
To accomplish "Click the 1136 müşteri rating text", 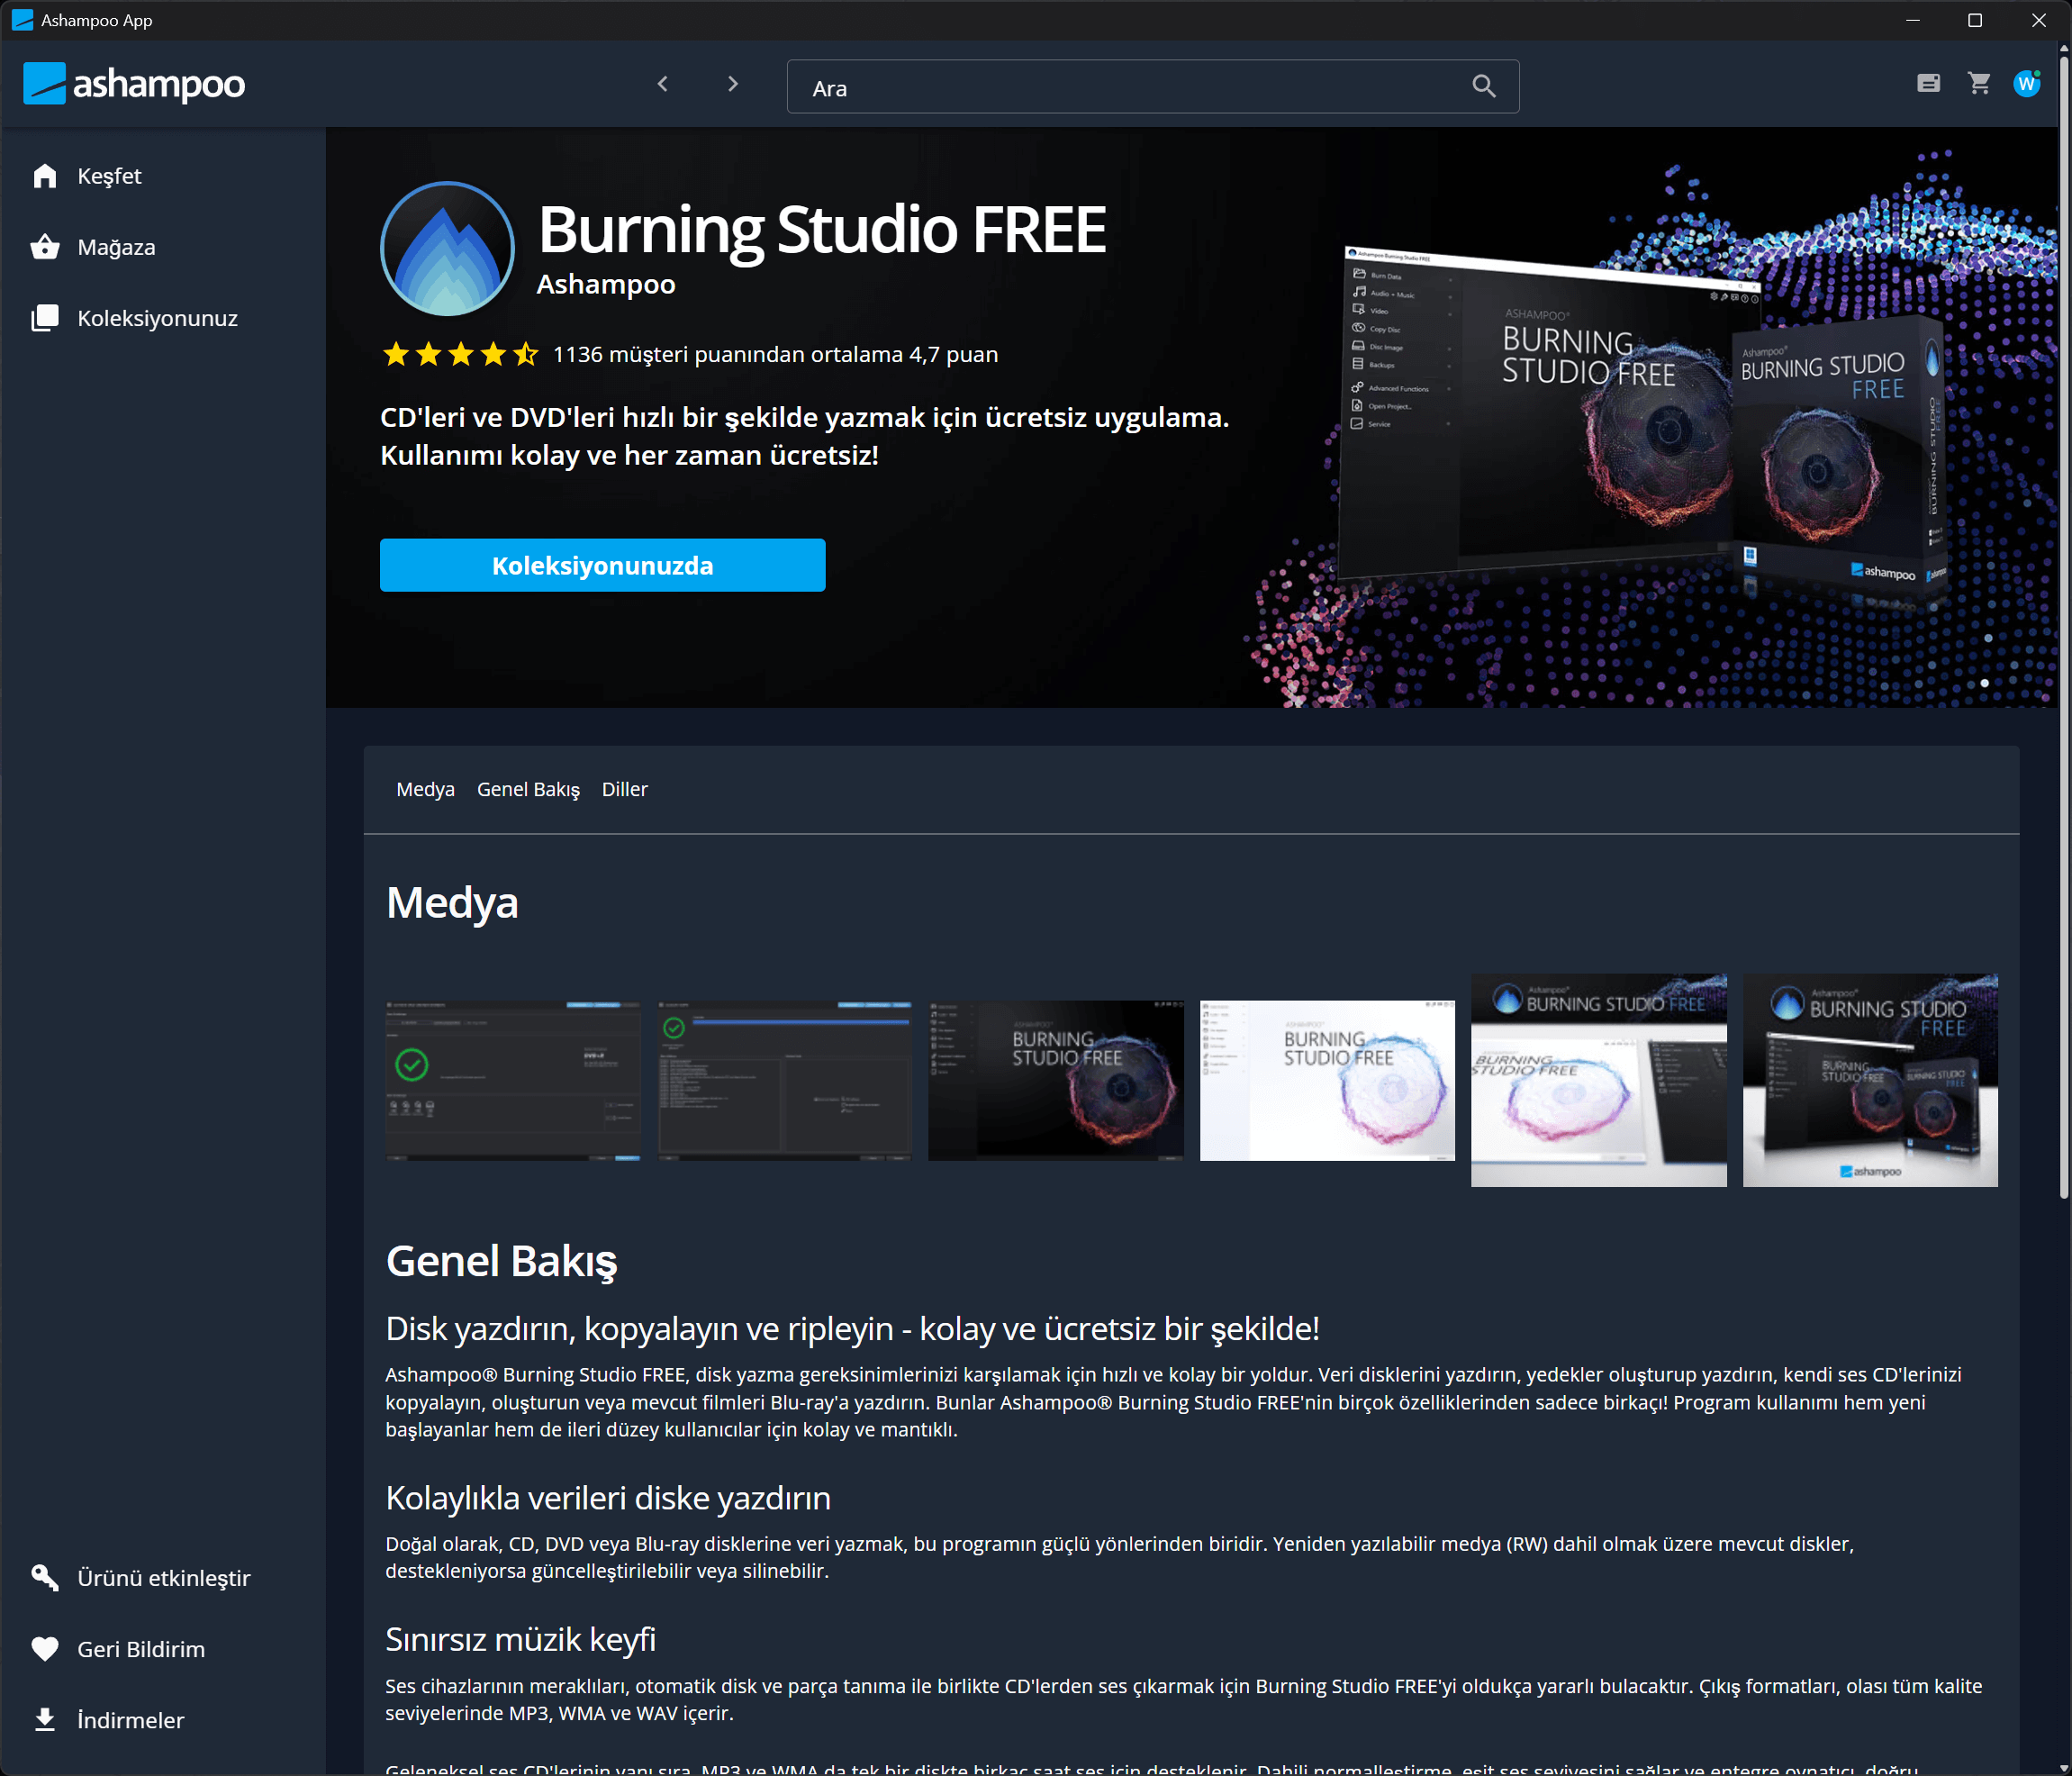I will [x=775, y=354].
